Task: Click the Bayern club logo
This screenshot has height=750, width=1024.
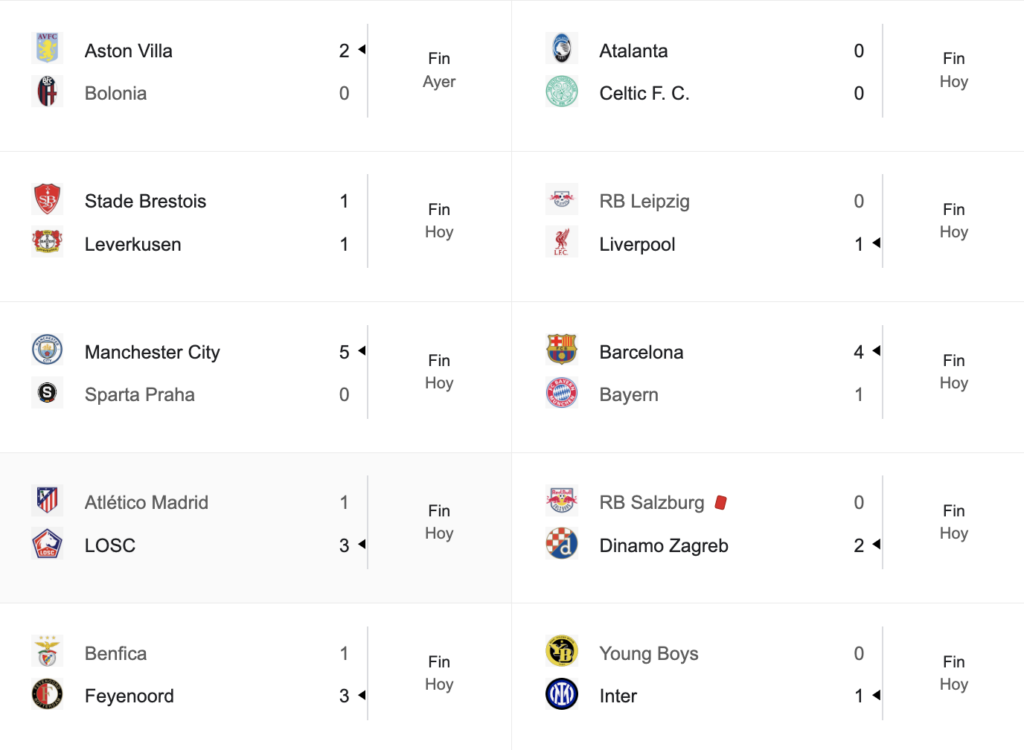Action: pyautogui.click(x=562, y=393)
